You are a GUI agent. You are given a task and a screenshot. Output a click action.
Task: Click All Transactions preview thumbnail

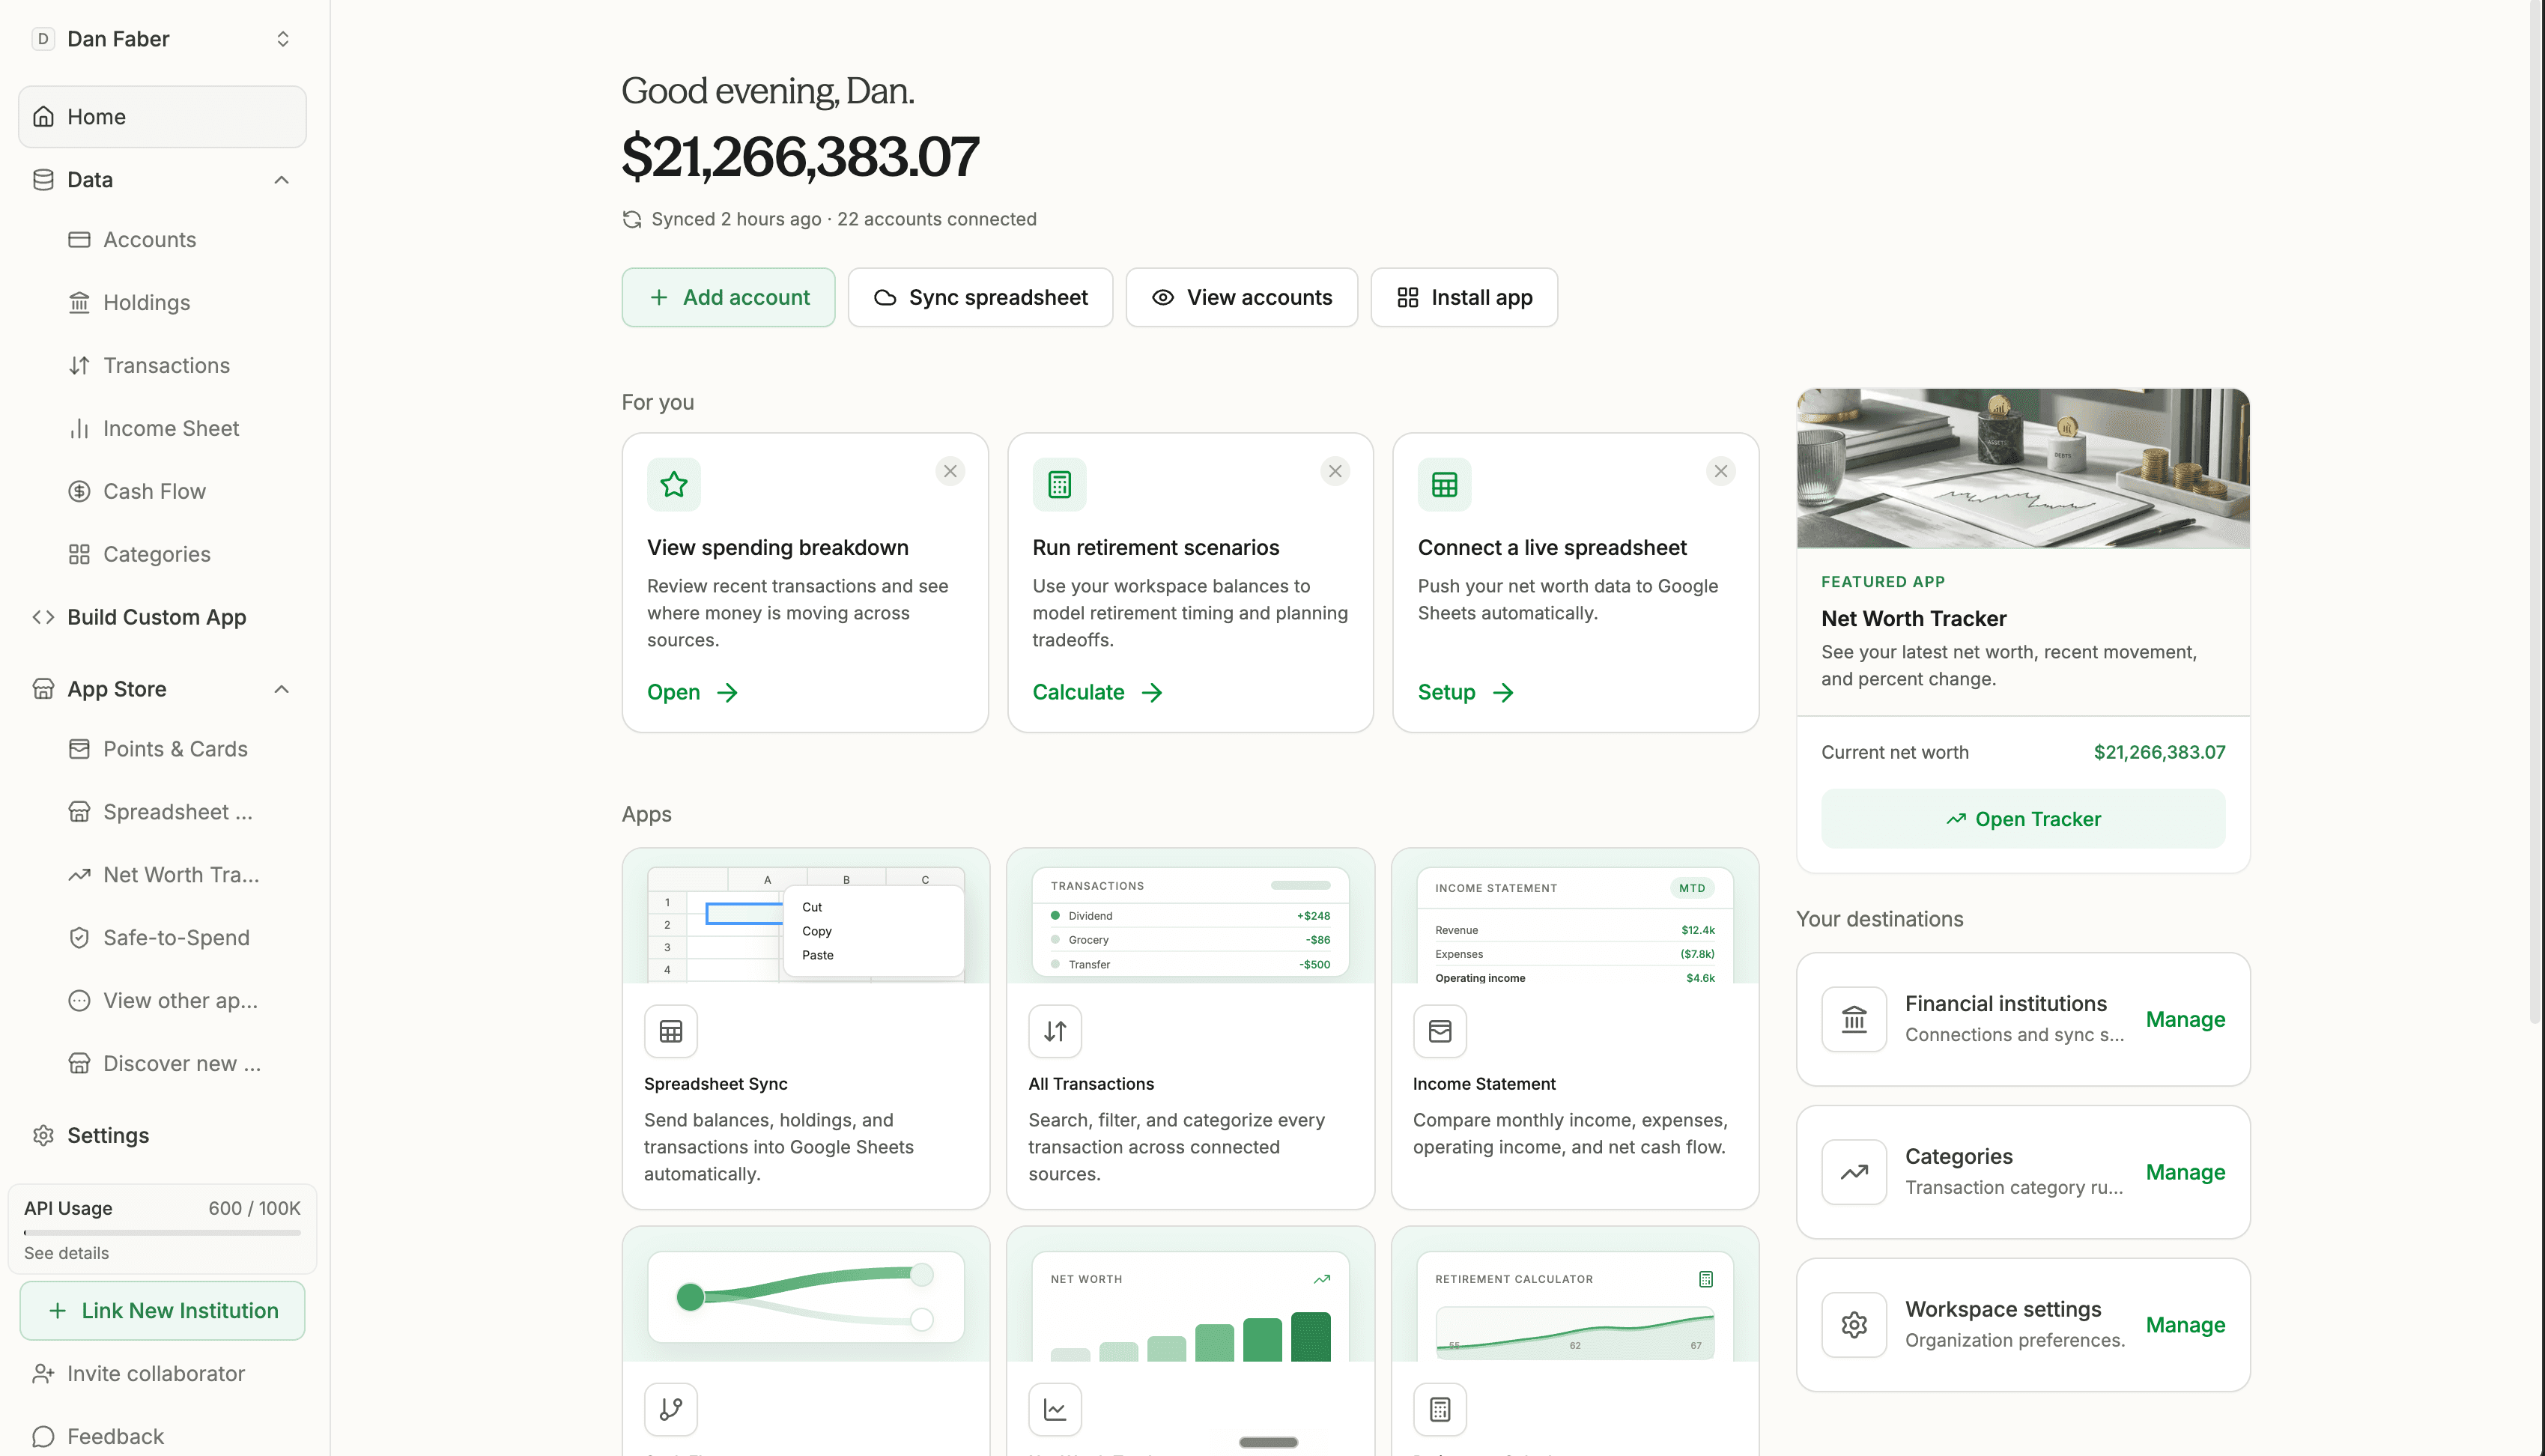[1190, 917]
